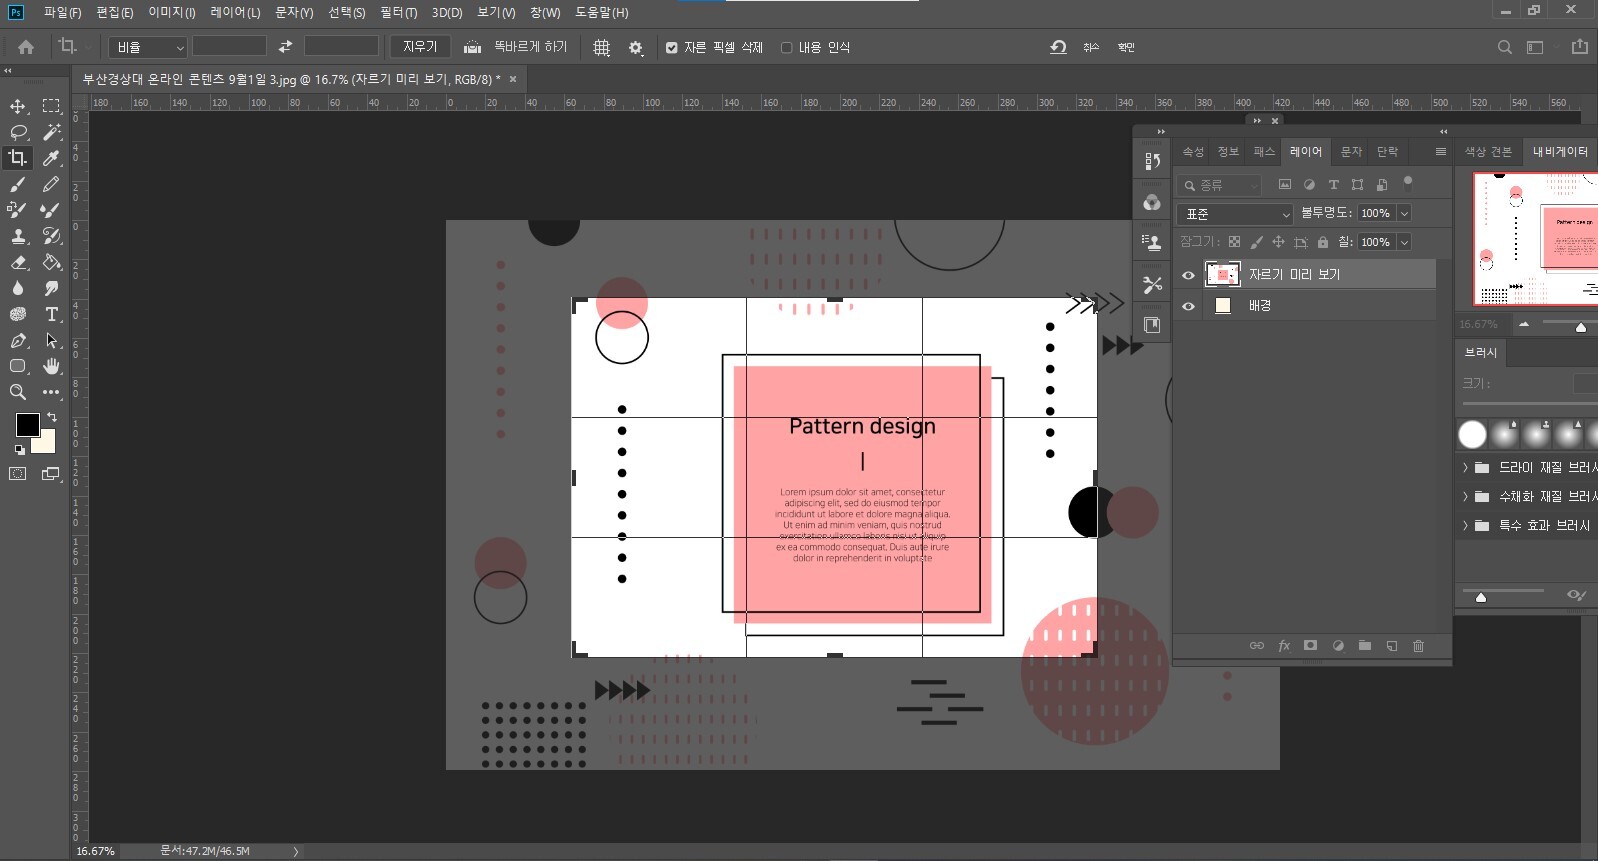Select the Zoom tool in toolbar

point(18,392)
